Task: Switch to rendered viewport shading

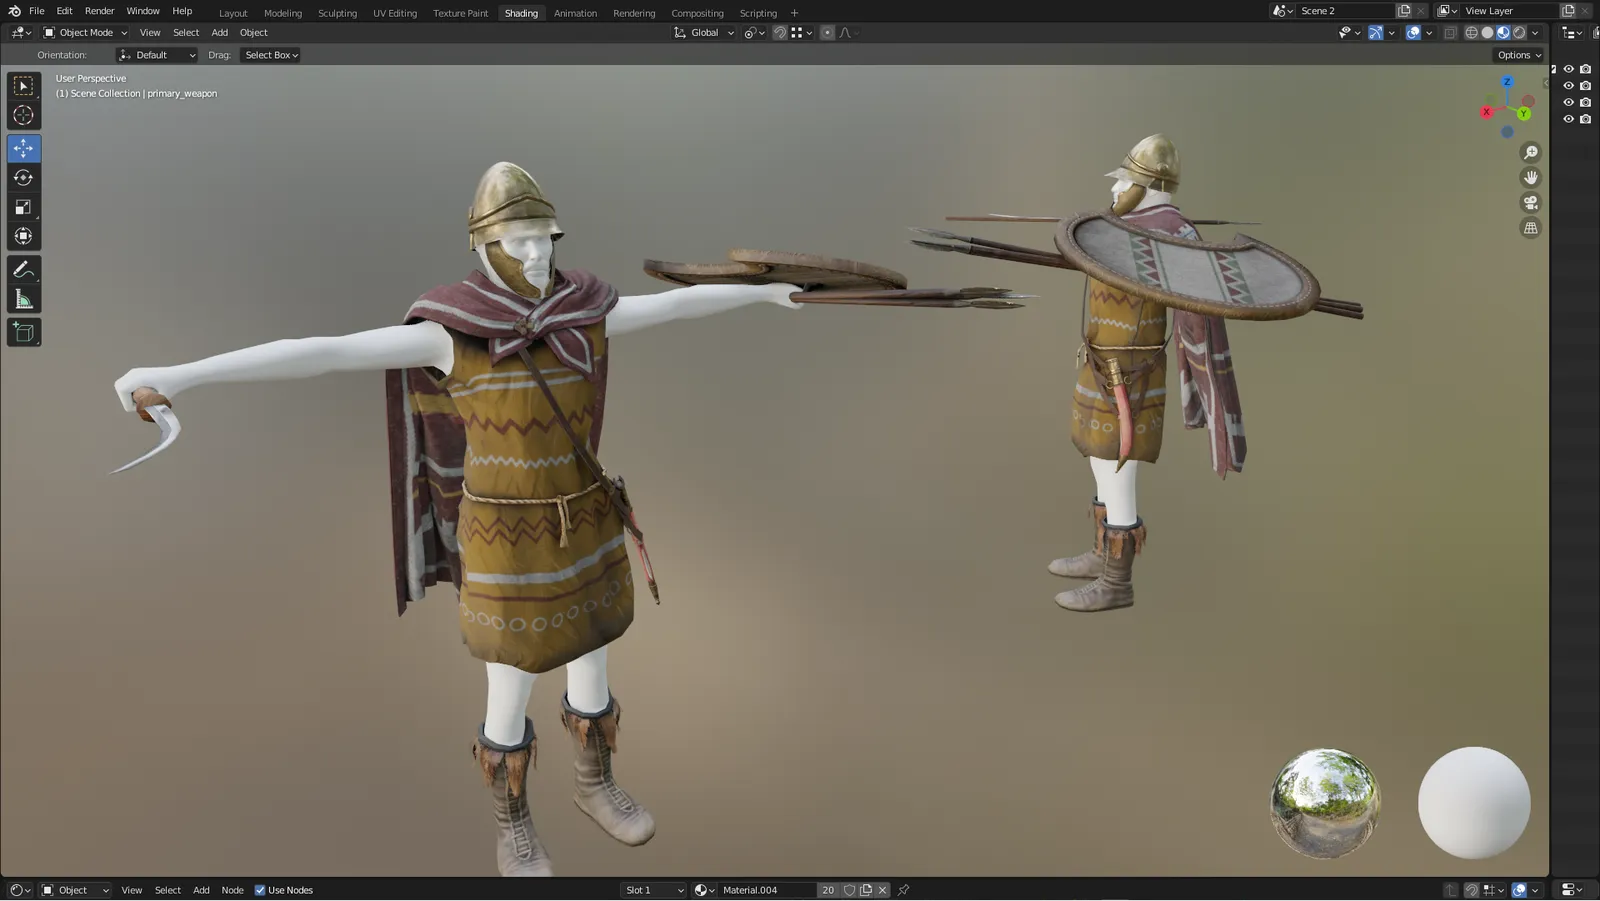Action: [1519, 33]
